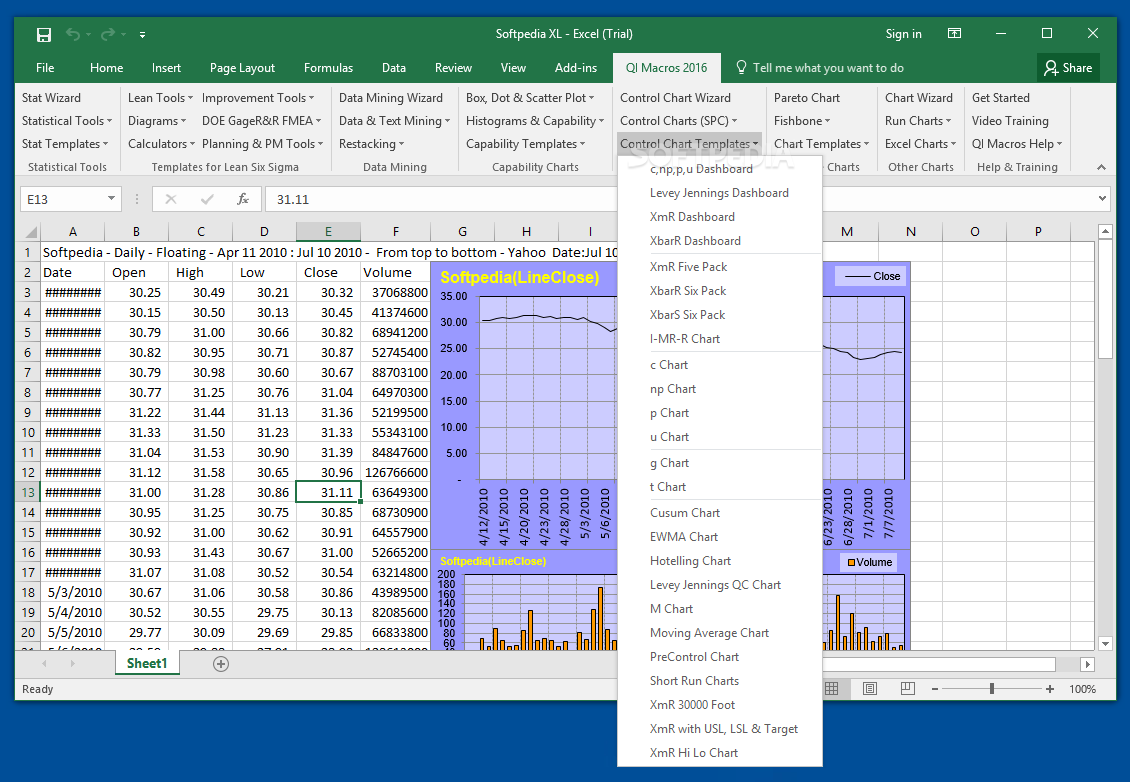The width and height of the screenshot is (1130, 782).
Task: Select I-MR-R Chart entry
Action: click(720, 339)
